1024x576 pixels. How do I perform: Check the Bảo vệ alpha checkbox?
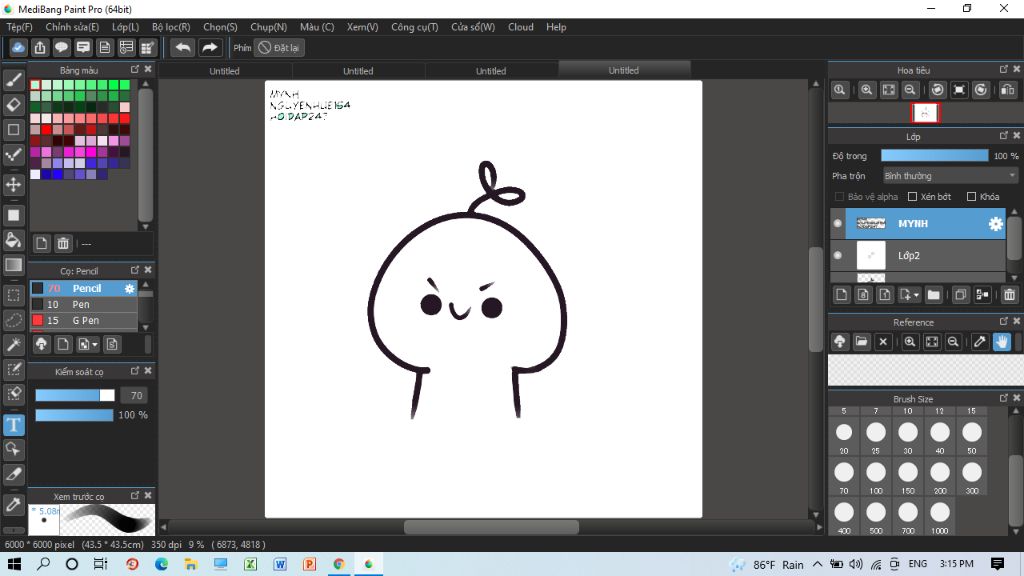(x=839, y=197)
